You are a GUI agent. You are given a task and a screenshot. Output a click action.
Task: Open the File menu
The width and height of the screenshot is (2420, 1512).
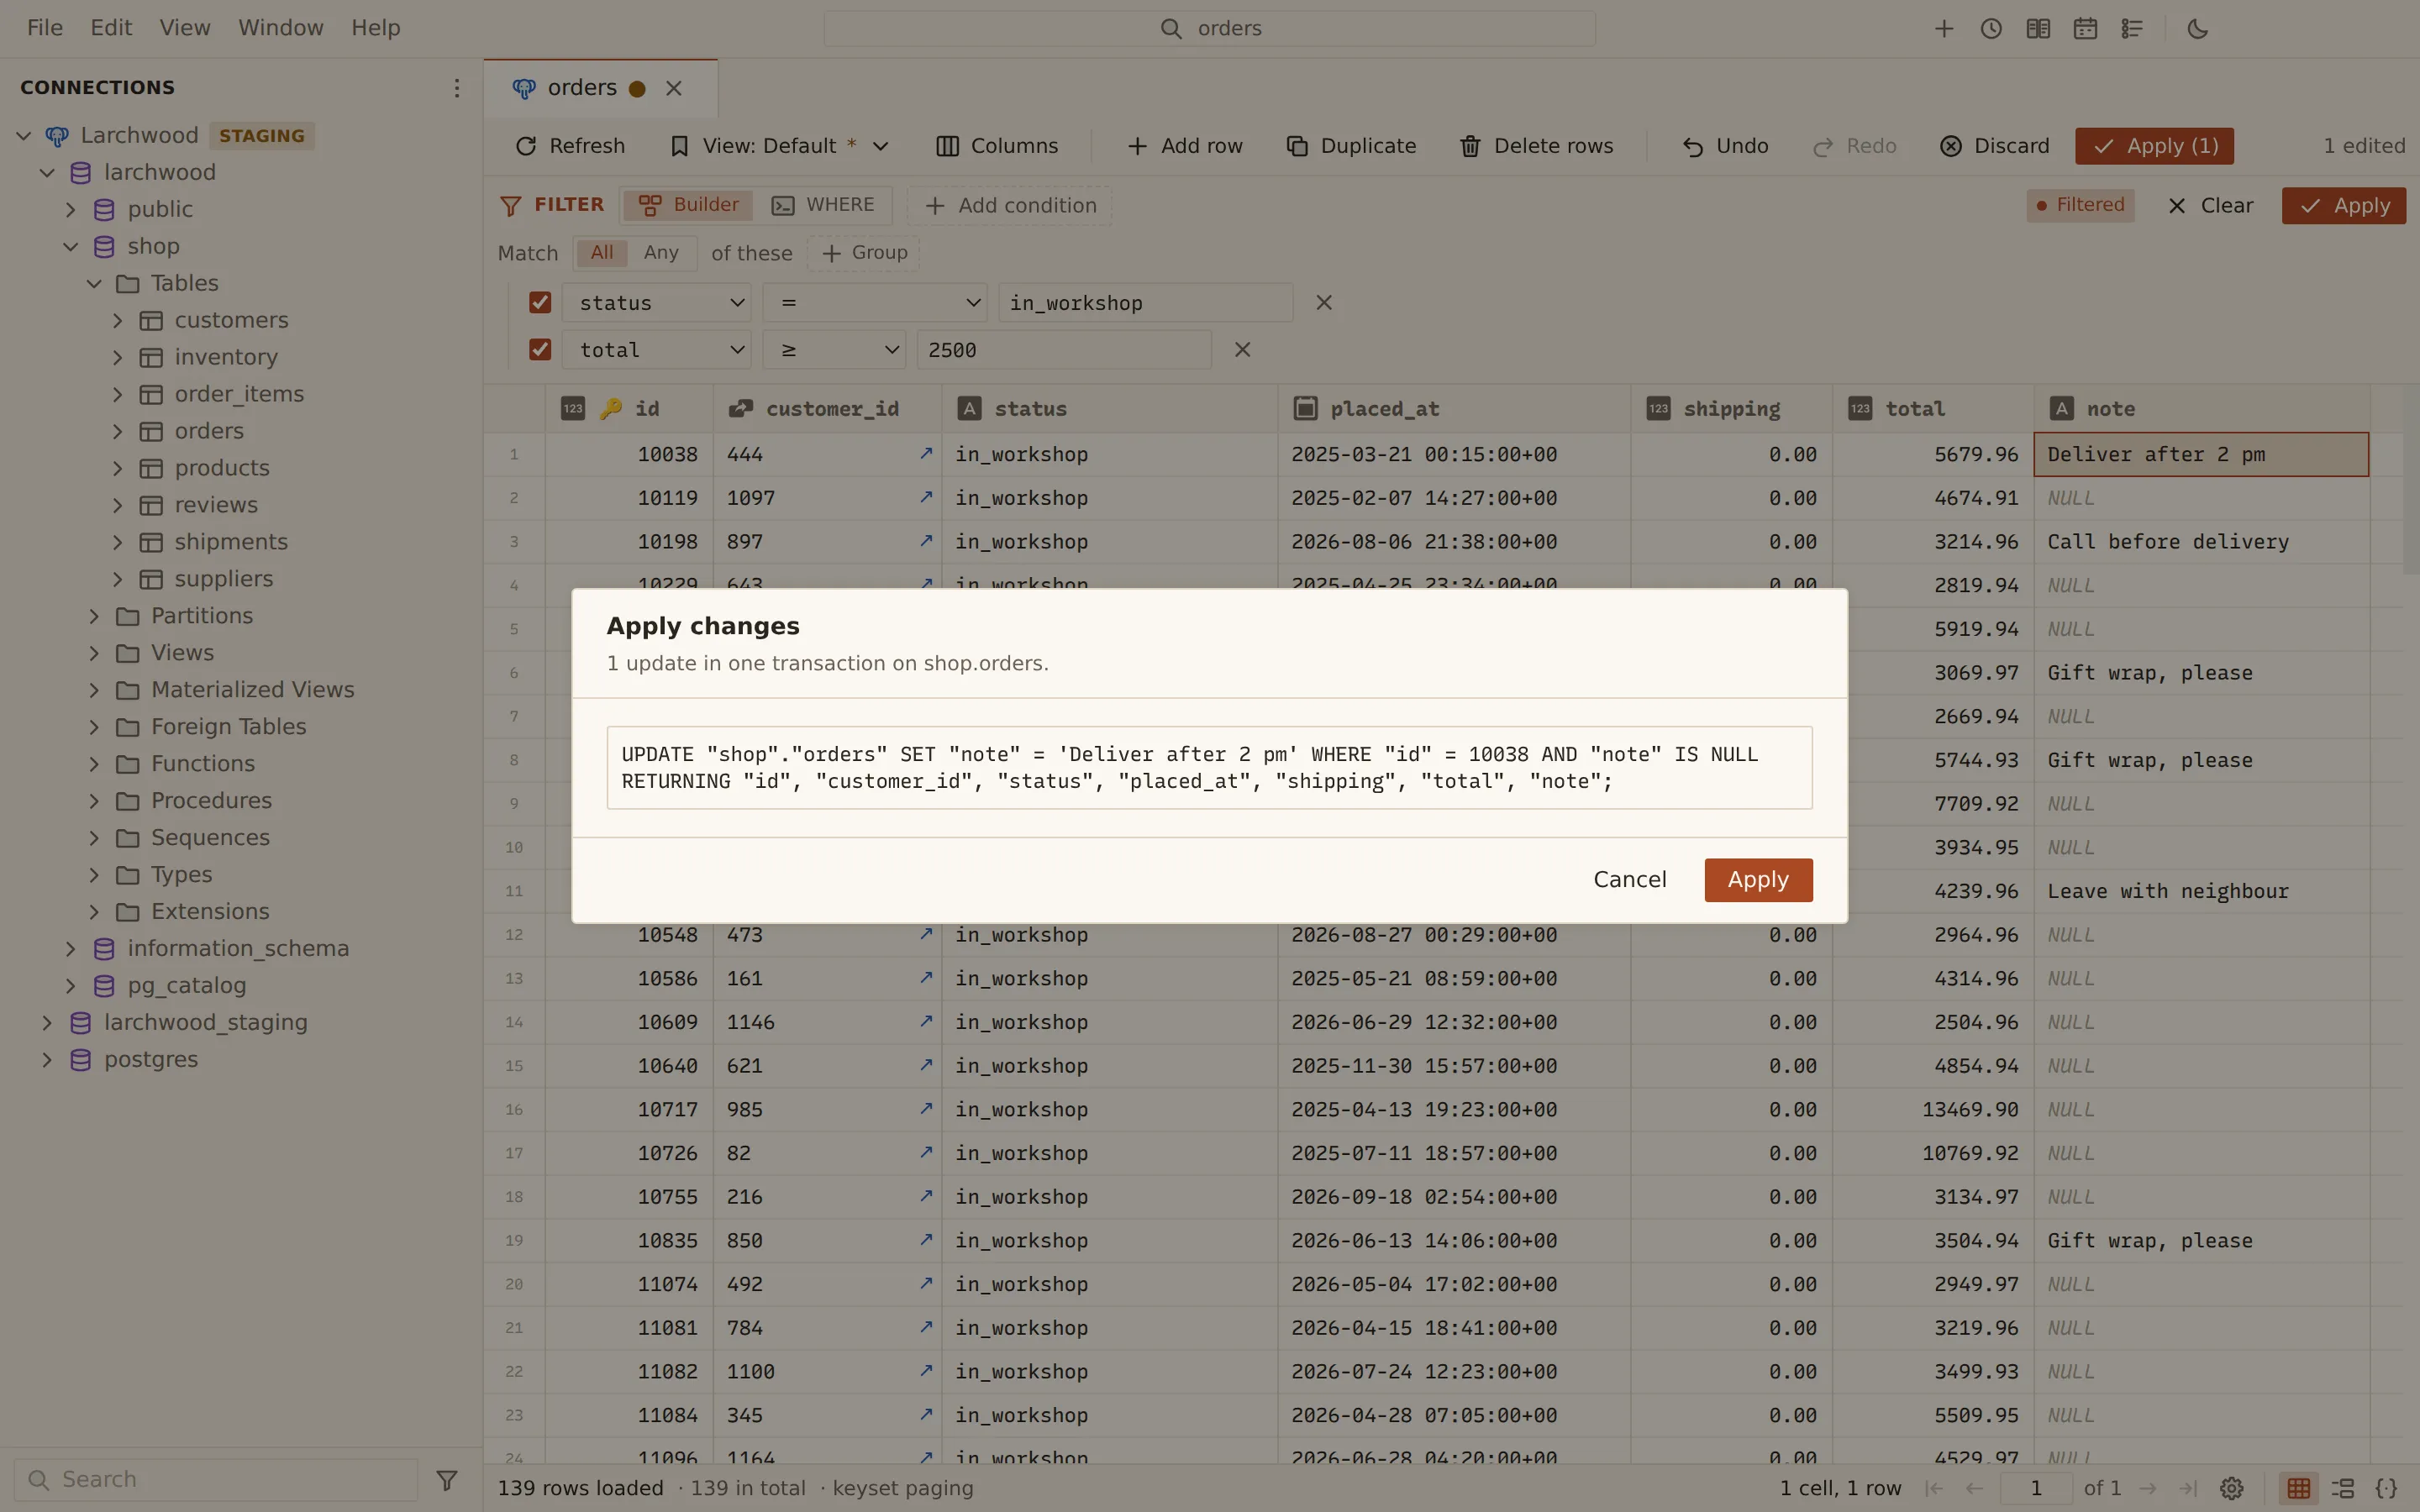45,28
